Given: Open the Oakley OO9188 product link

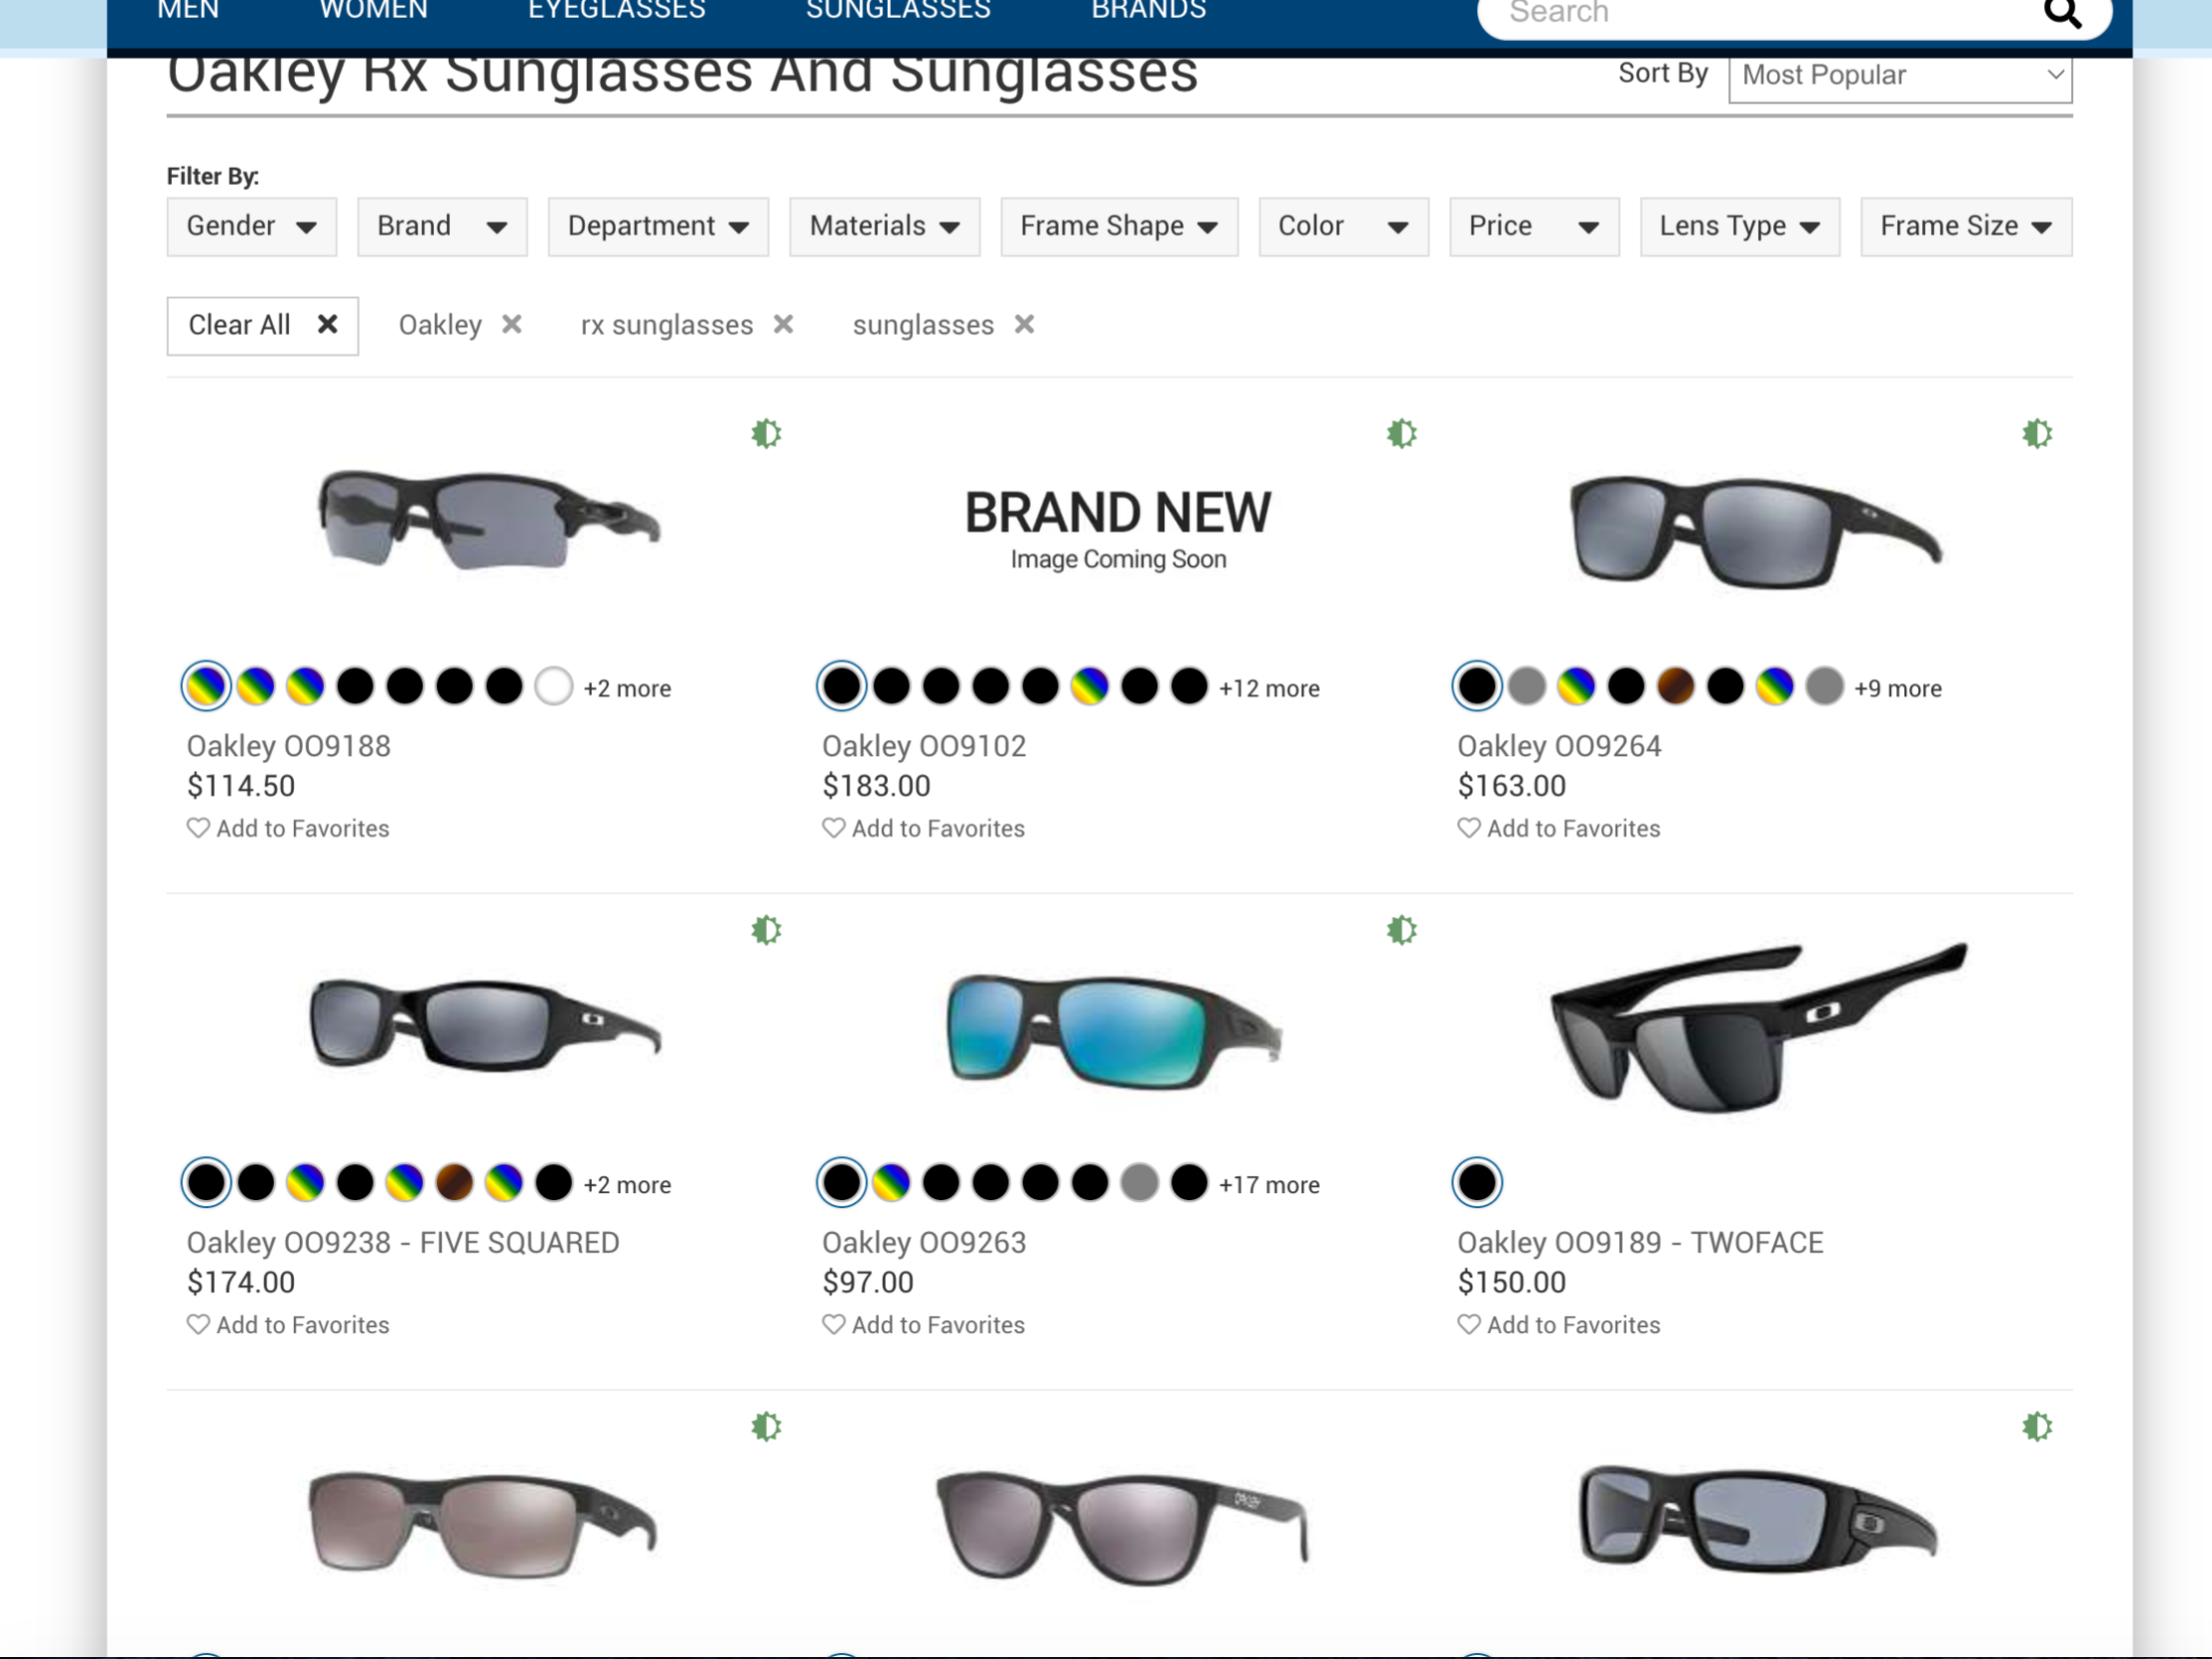Looking at the screenshot, I should tap(289, 746).
